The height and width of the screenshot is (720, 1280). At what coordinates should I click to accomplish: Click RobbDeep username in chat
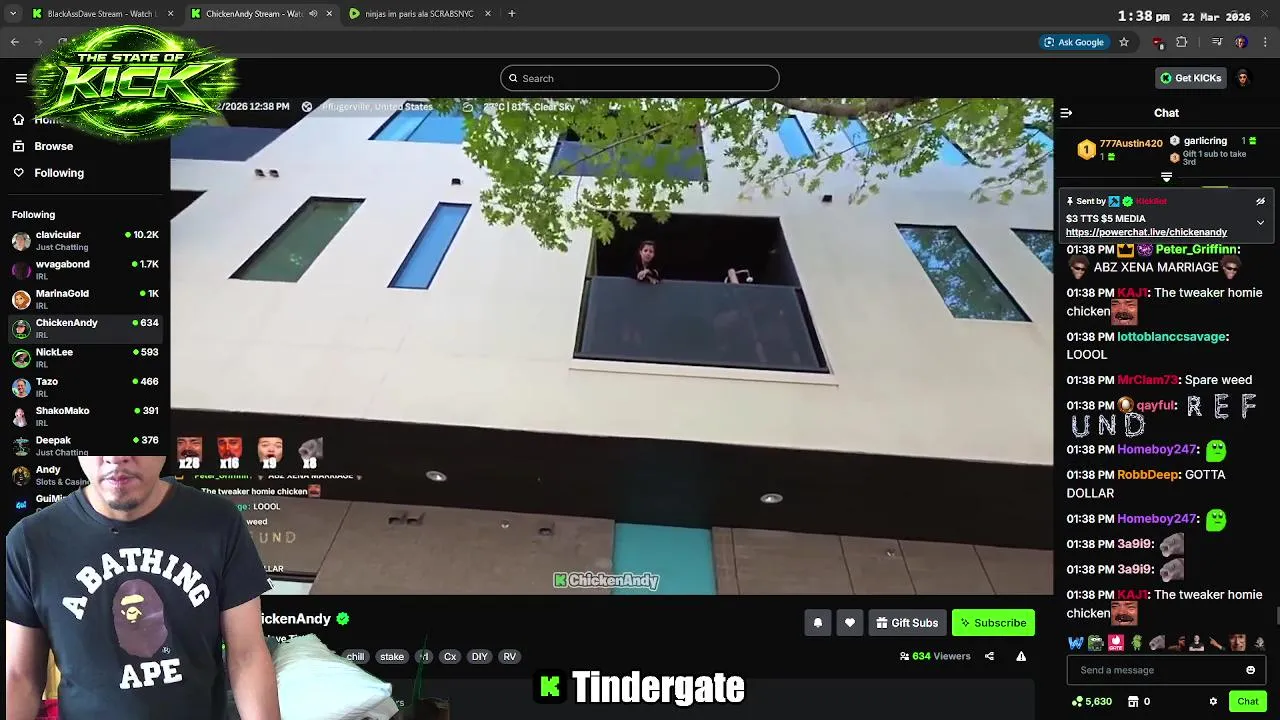tap(1147, 475)
